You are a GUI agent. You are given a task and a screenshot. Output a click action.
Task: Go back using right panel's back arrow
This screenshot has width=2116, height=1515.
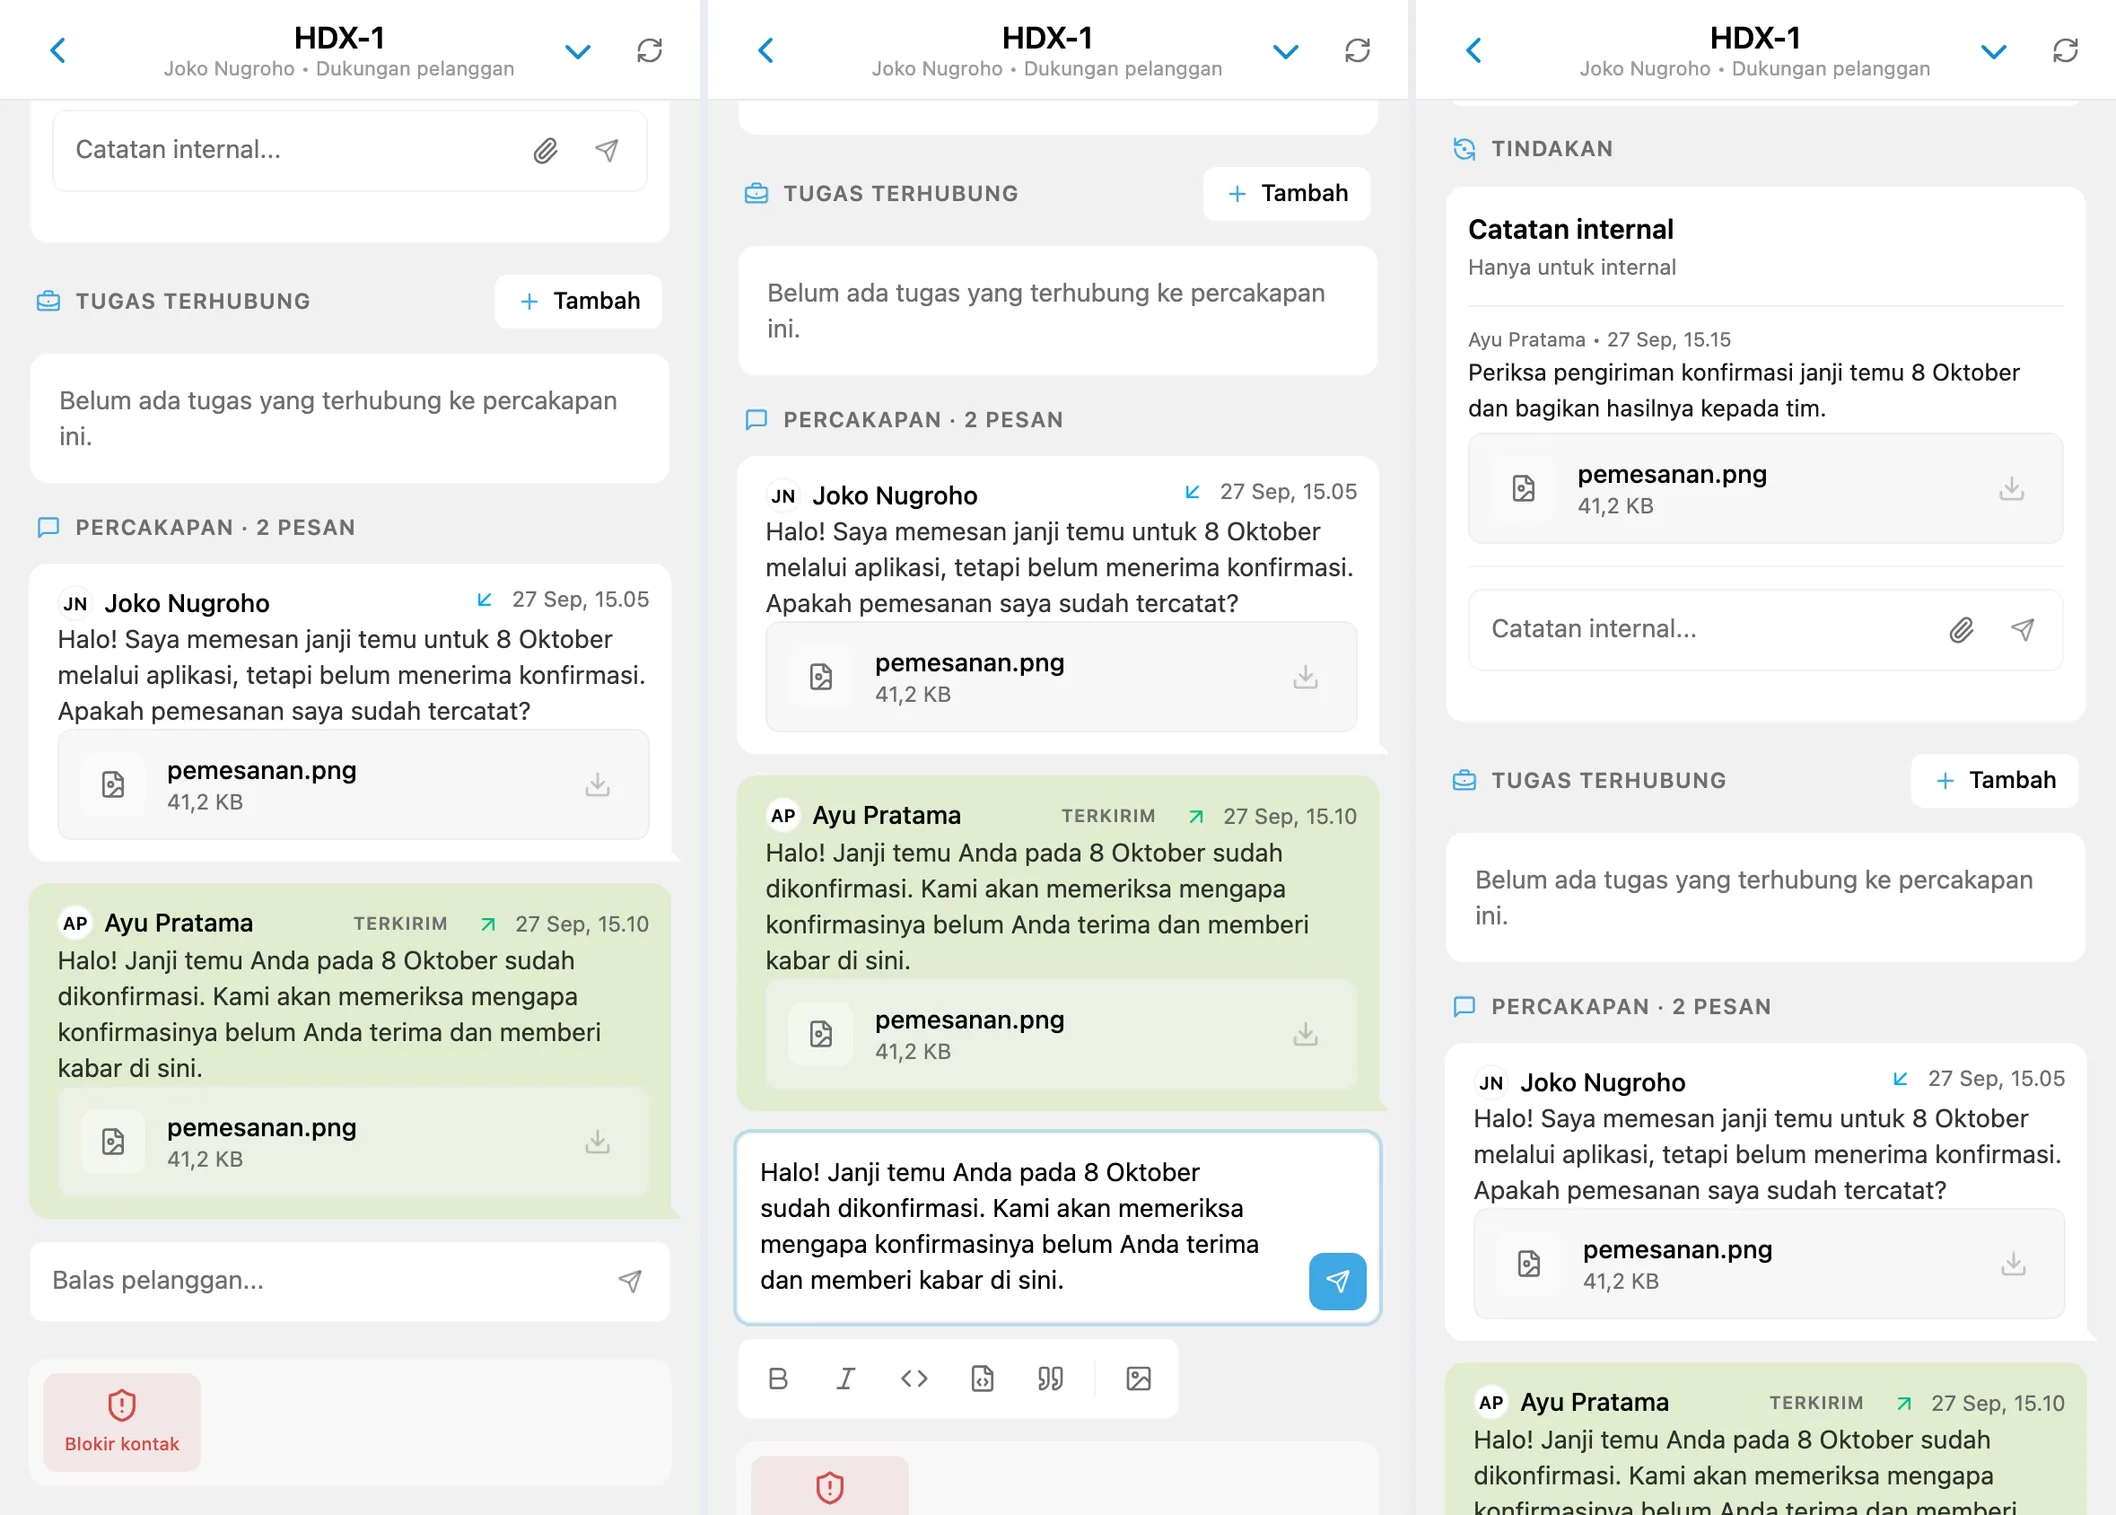tap(1474, 50)
